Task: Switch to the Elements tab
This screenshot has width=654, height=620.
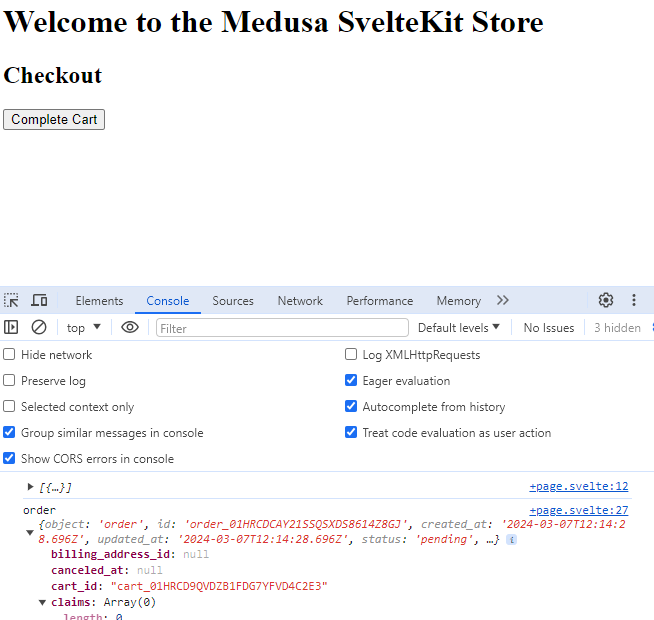Action: coord(99,301)
